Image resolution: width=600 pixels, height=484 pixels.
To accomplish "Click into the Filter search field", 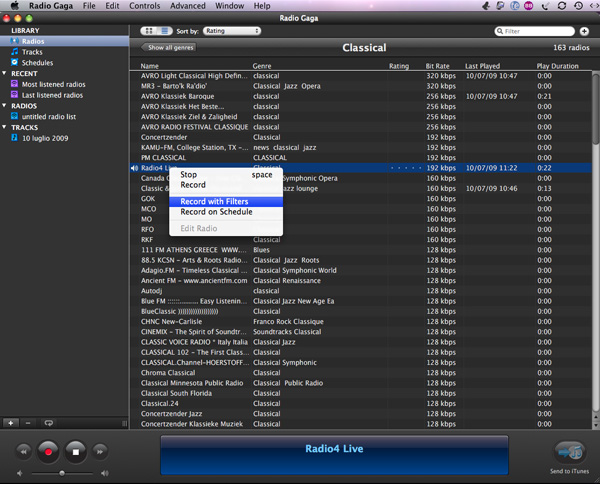I will click(540, 31).
